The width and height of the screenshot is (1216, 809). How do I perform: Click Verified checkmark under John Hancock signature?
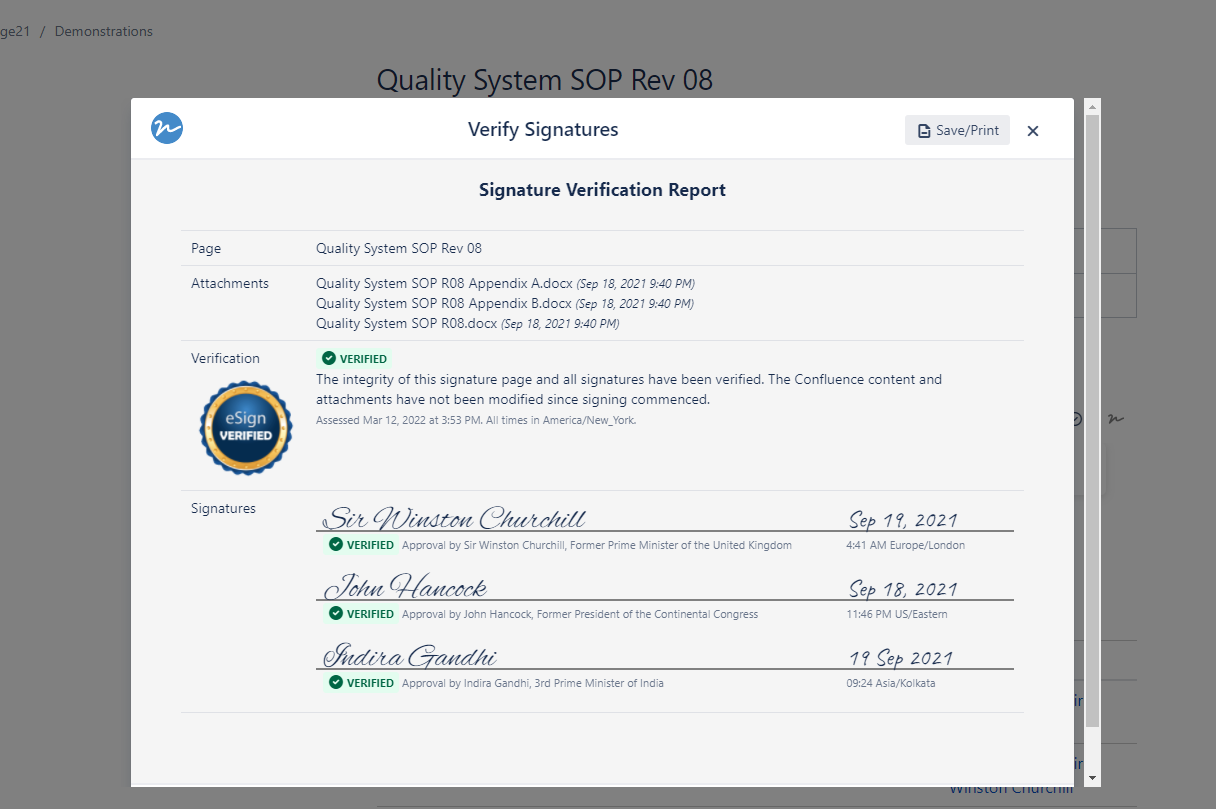point(336,614)
